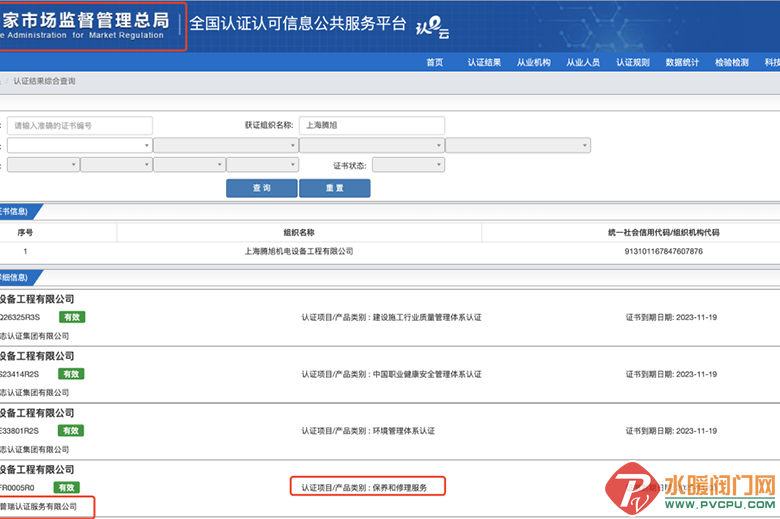780x519 pixels.
Task: Click the 有效 badge next to Q26325R3S
Action: point(72,317)
